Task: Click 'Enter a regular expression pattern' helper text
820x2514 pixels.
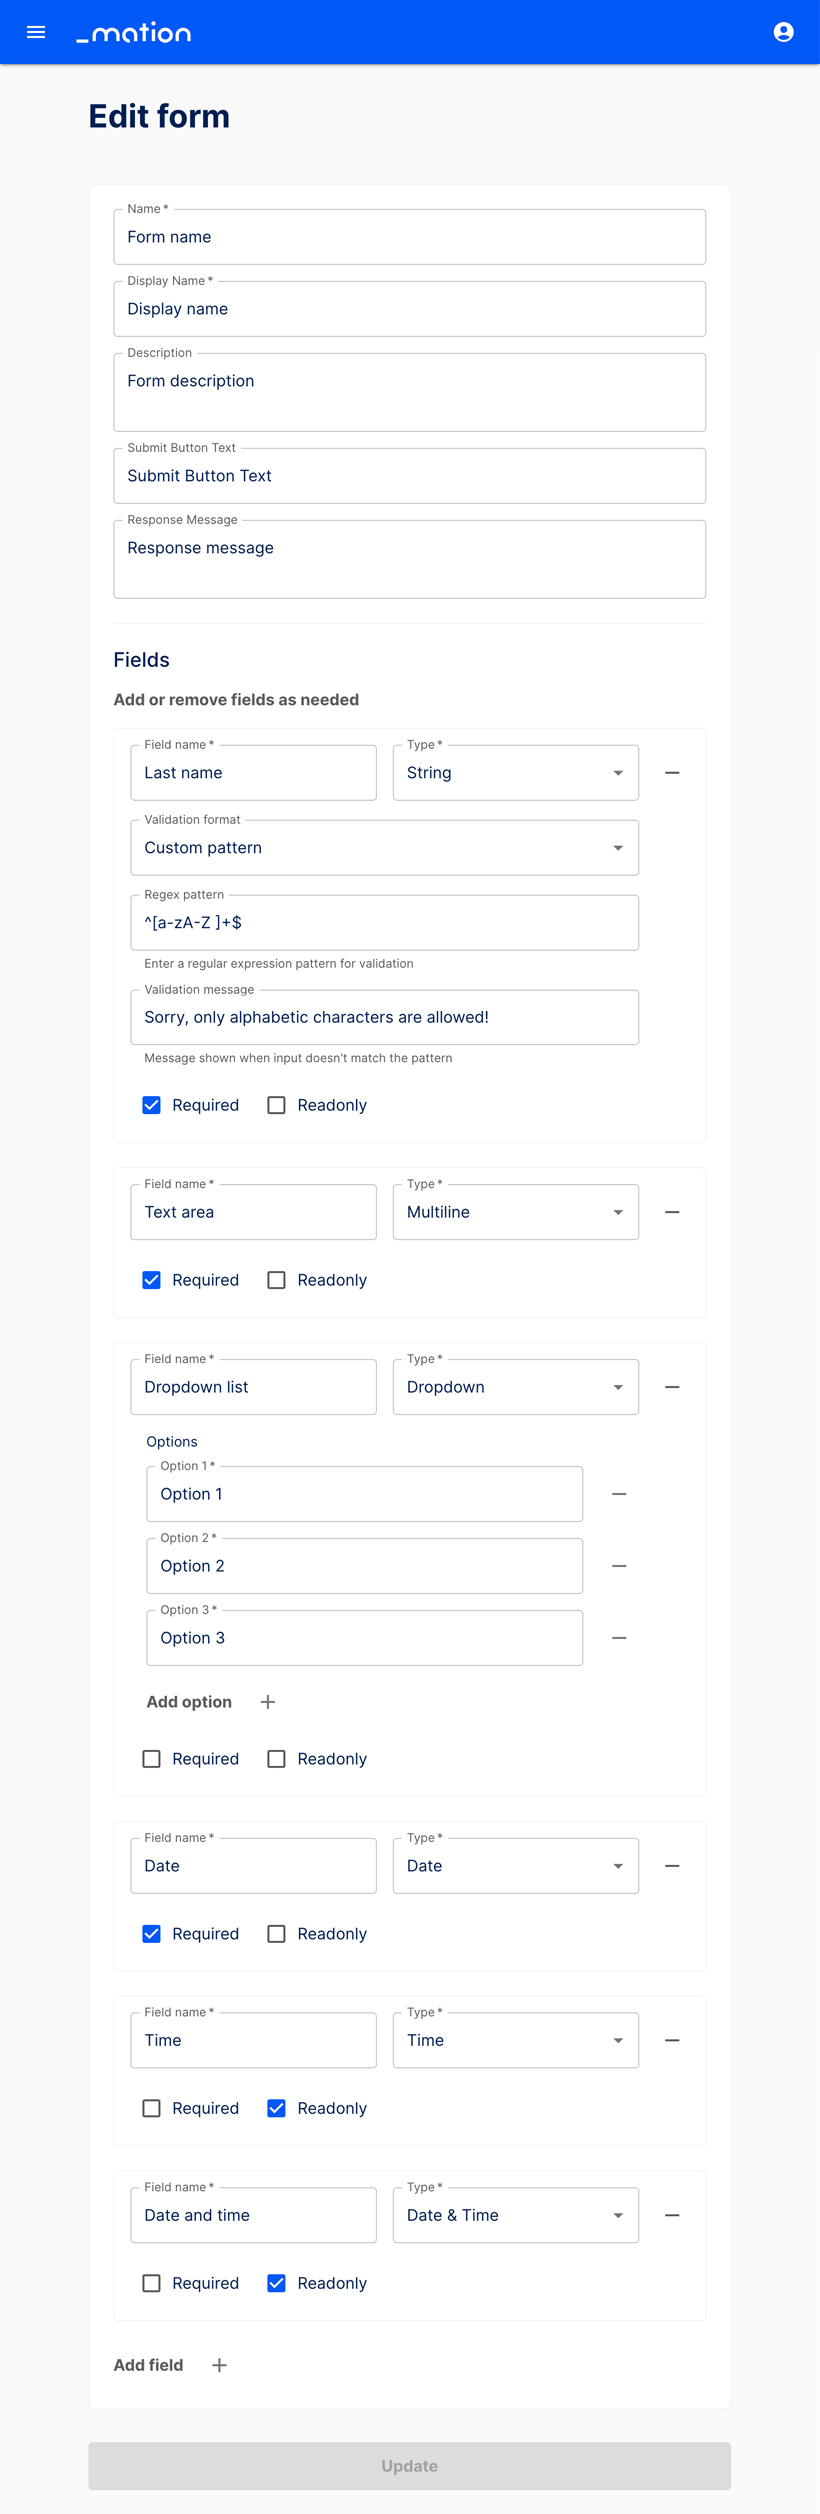Action: [279, 964]
